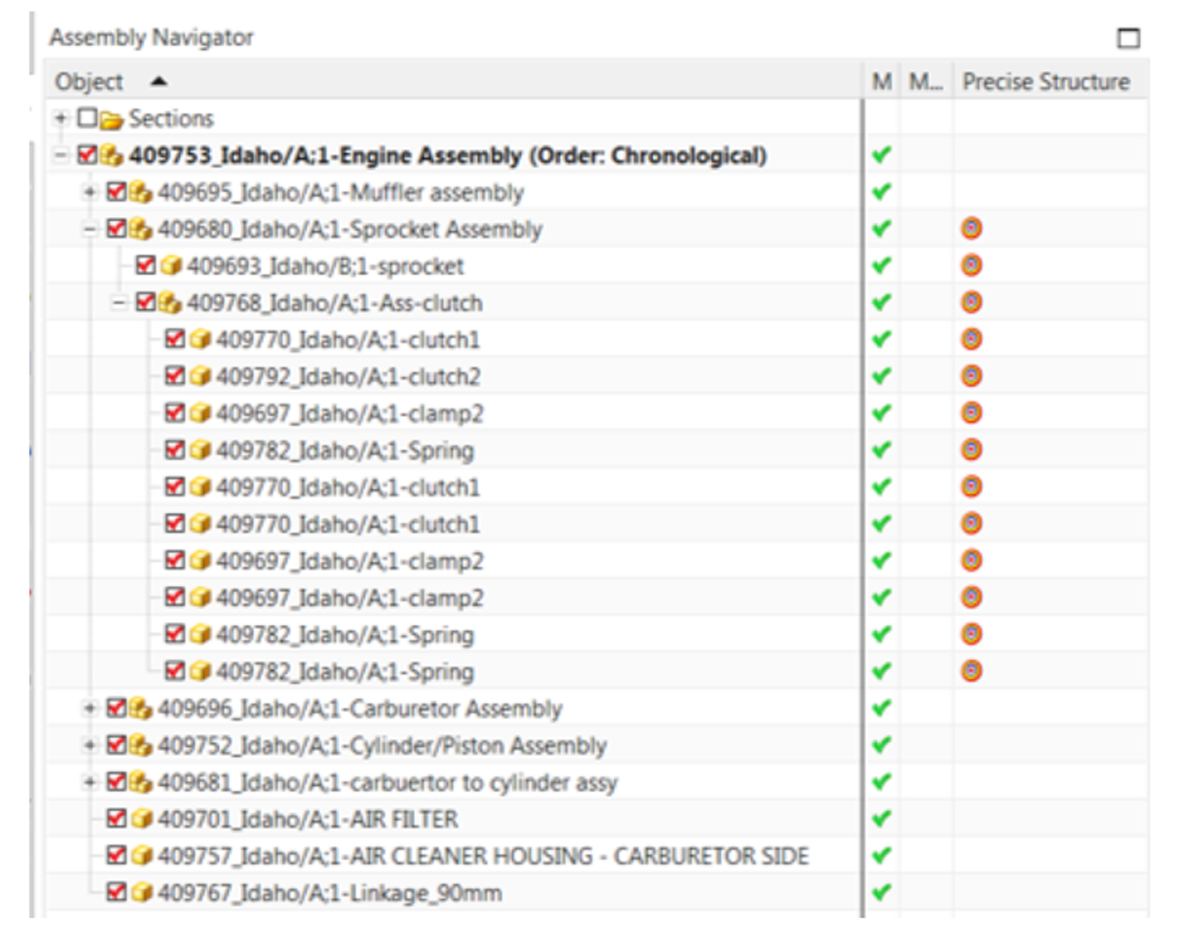Check the Sections checkbox
Viewport: 1181px width, 944px height.
pyautogui.click(x=87, y=118)
